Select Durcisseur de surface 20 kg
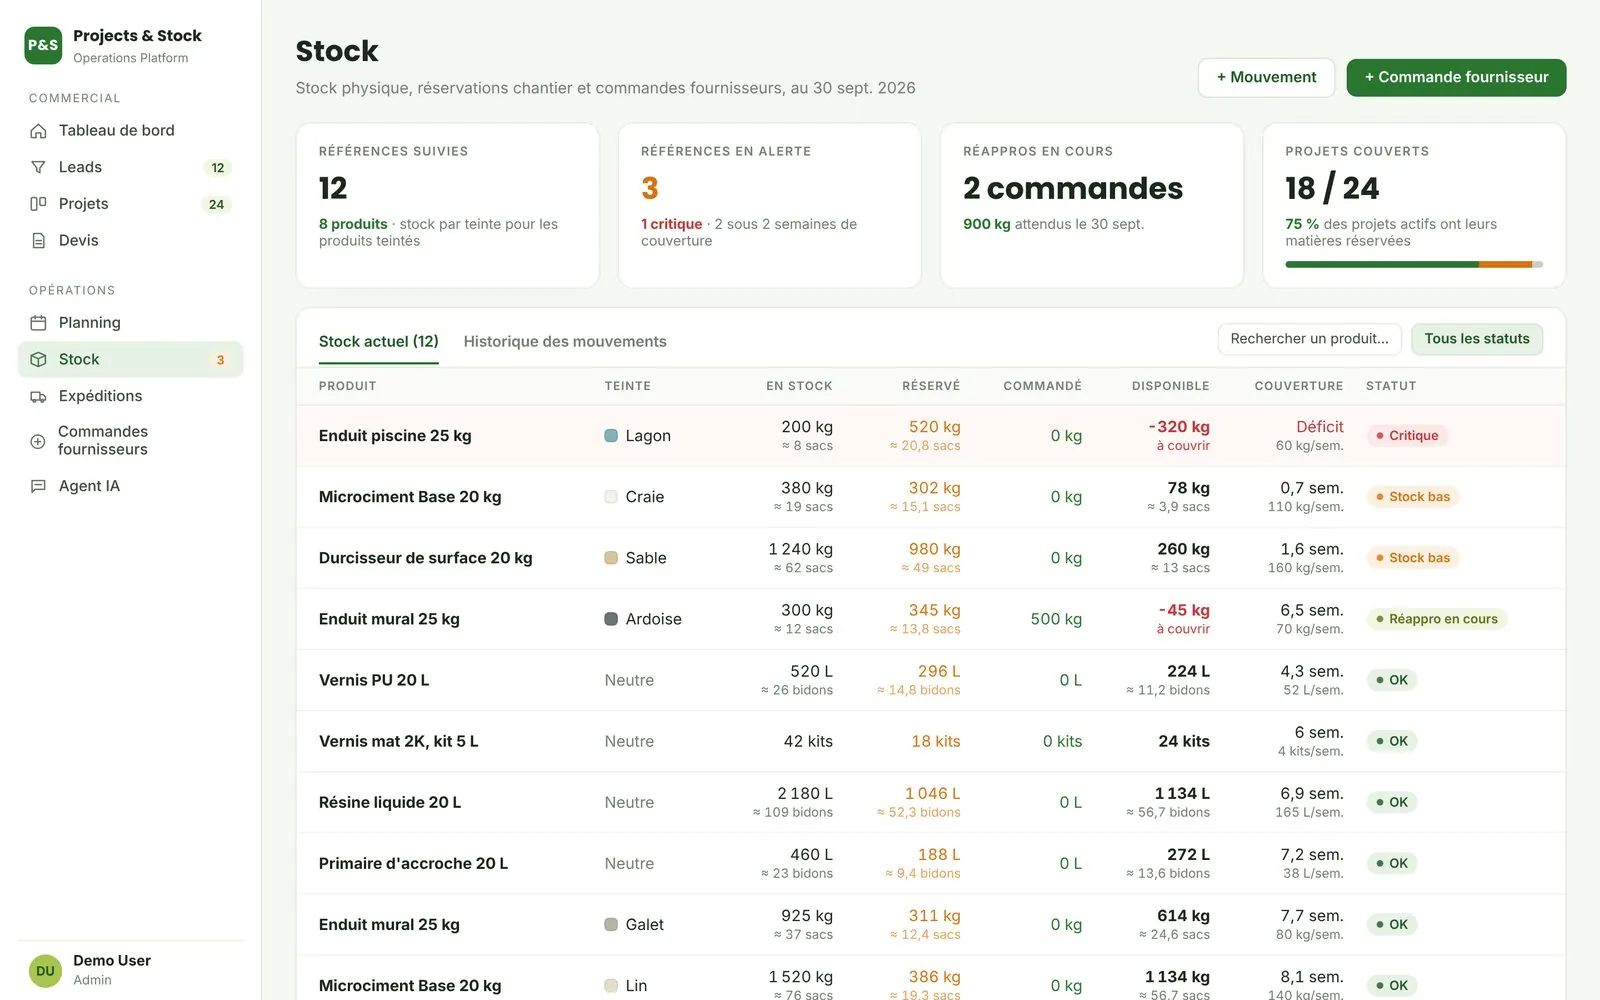The width and height of the screenshot is (1600, 1000). pyautogui.click(x=425, y=558)
